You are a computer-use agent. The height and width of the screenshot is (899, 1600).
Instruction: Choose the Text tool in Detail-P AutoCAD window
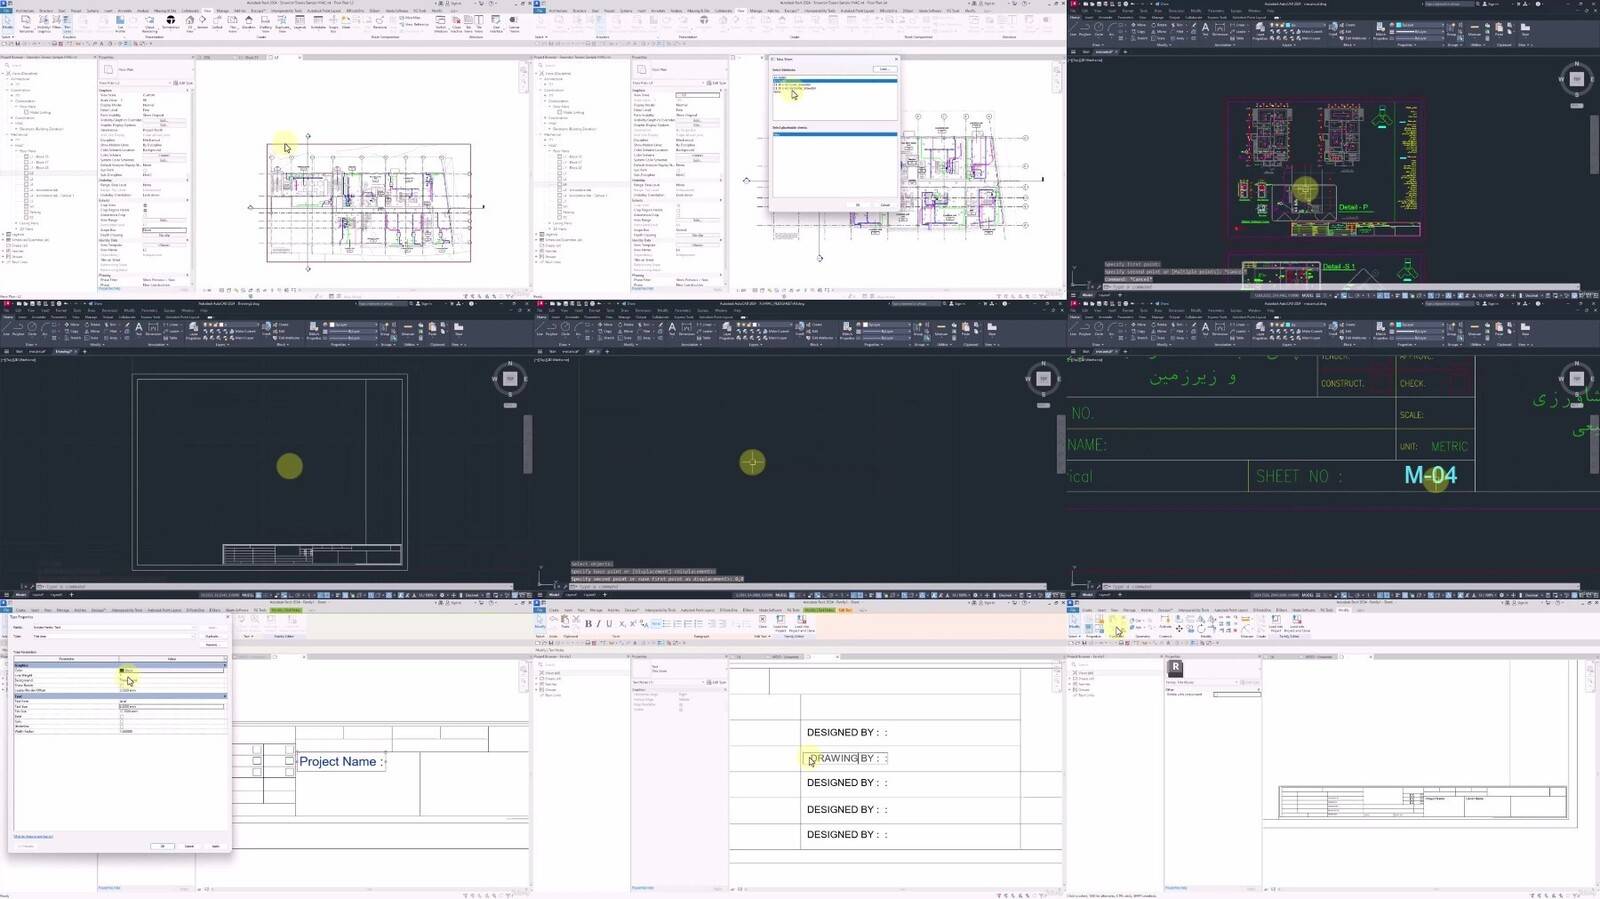pos(1205,28)
